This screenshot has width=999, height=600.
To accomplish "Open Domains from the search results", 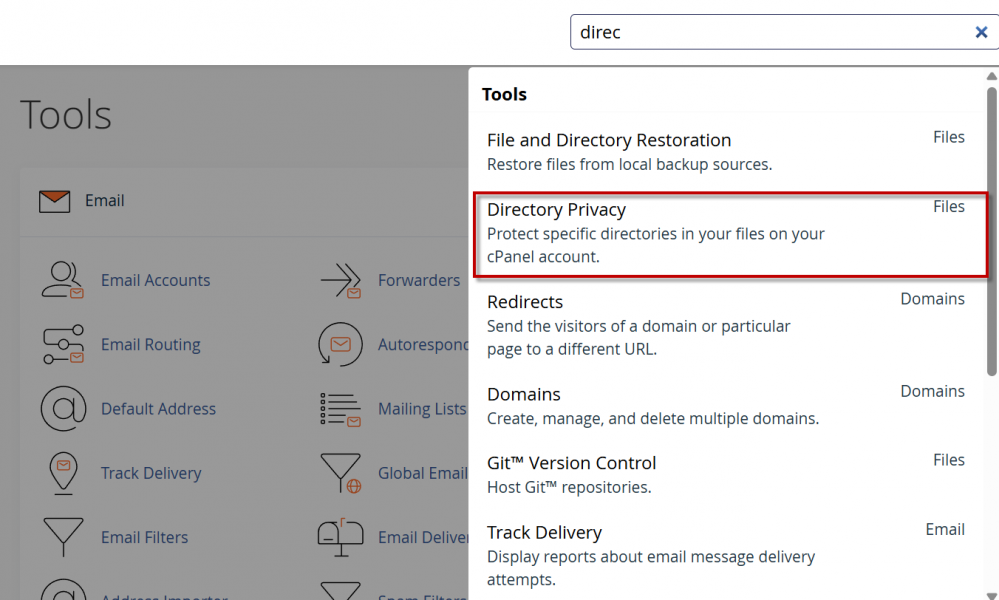I will click(523, 394).
